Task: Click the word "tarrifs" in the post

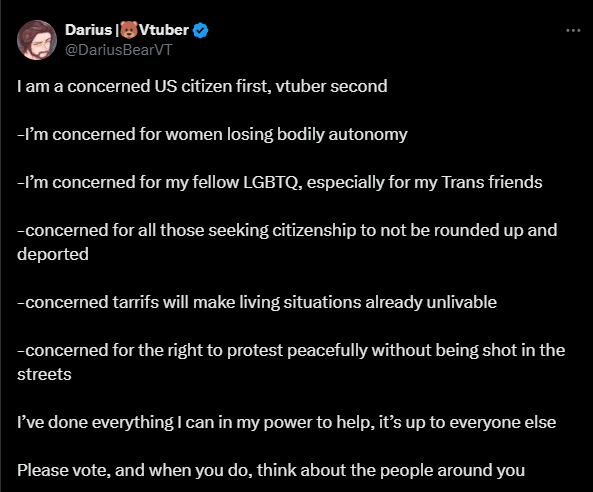Action: [x=135, y=303]
